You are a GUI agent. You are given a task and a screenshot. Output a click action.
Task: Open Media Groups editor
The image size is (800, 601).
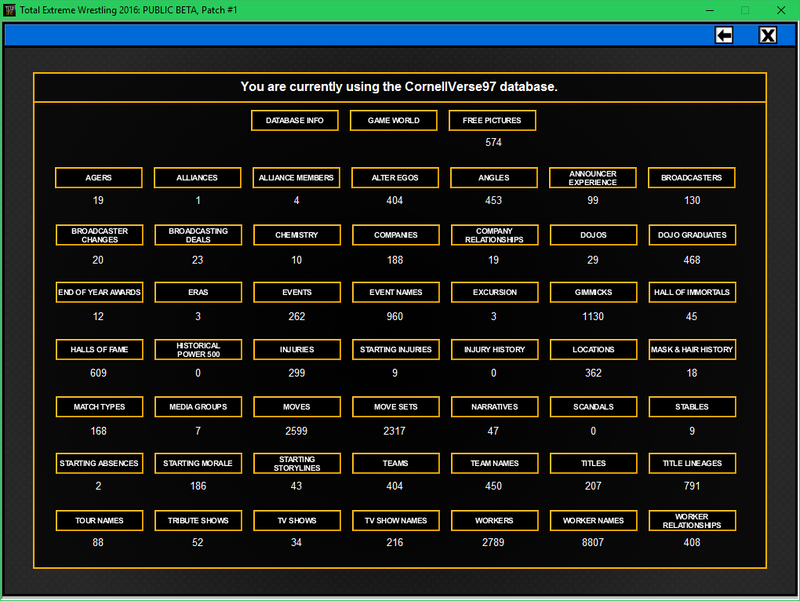pyautogui.click(x=198, y=407)
